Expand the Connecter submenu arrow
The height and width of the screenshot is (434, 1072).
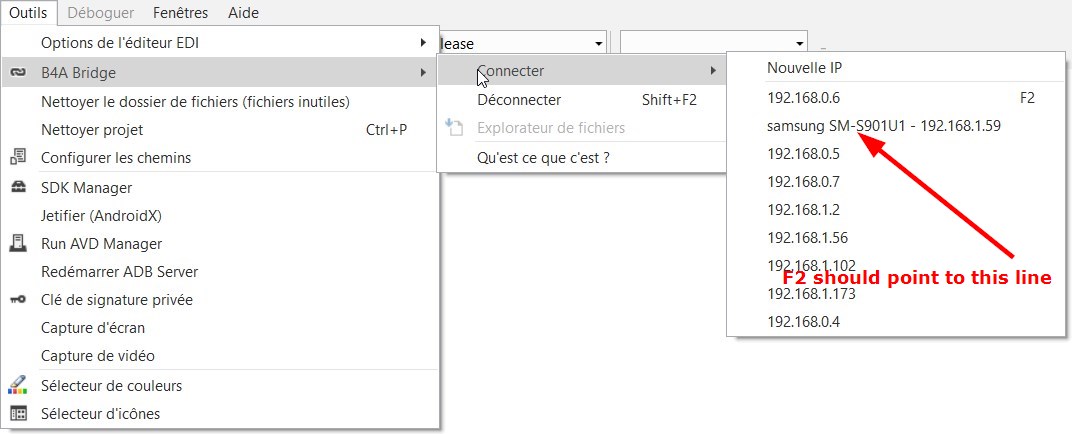tap(712, 71)
